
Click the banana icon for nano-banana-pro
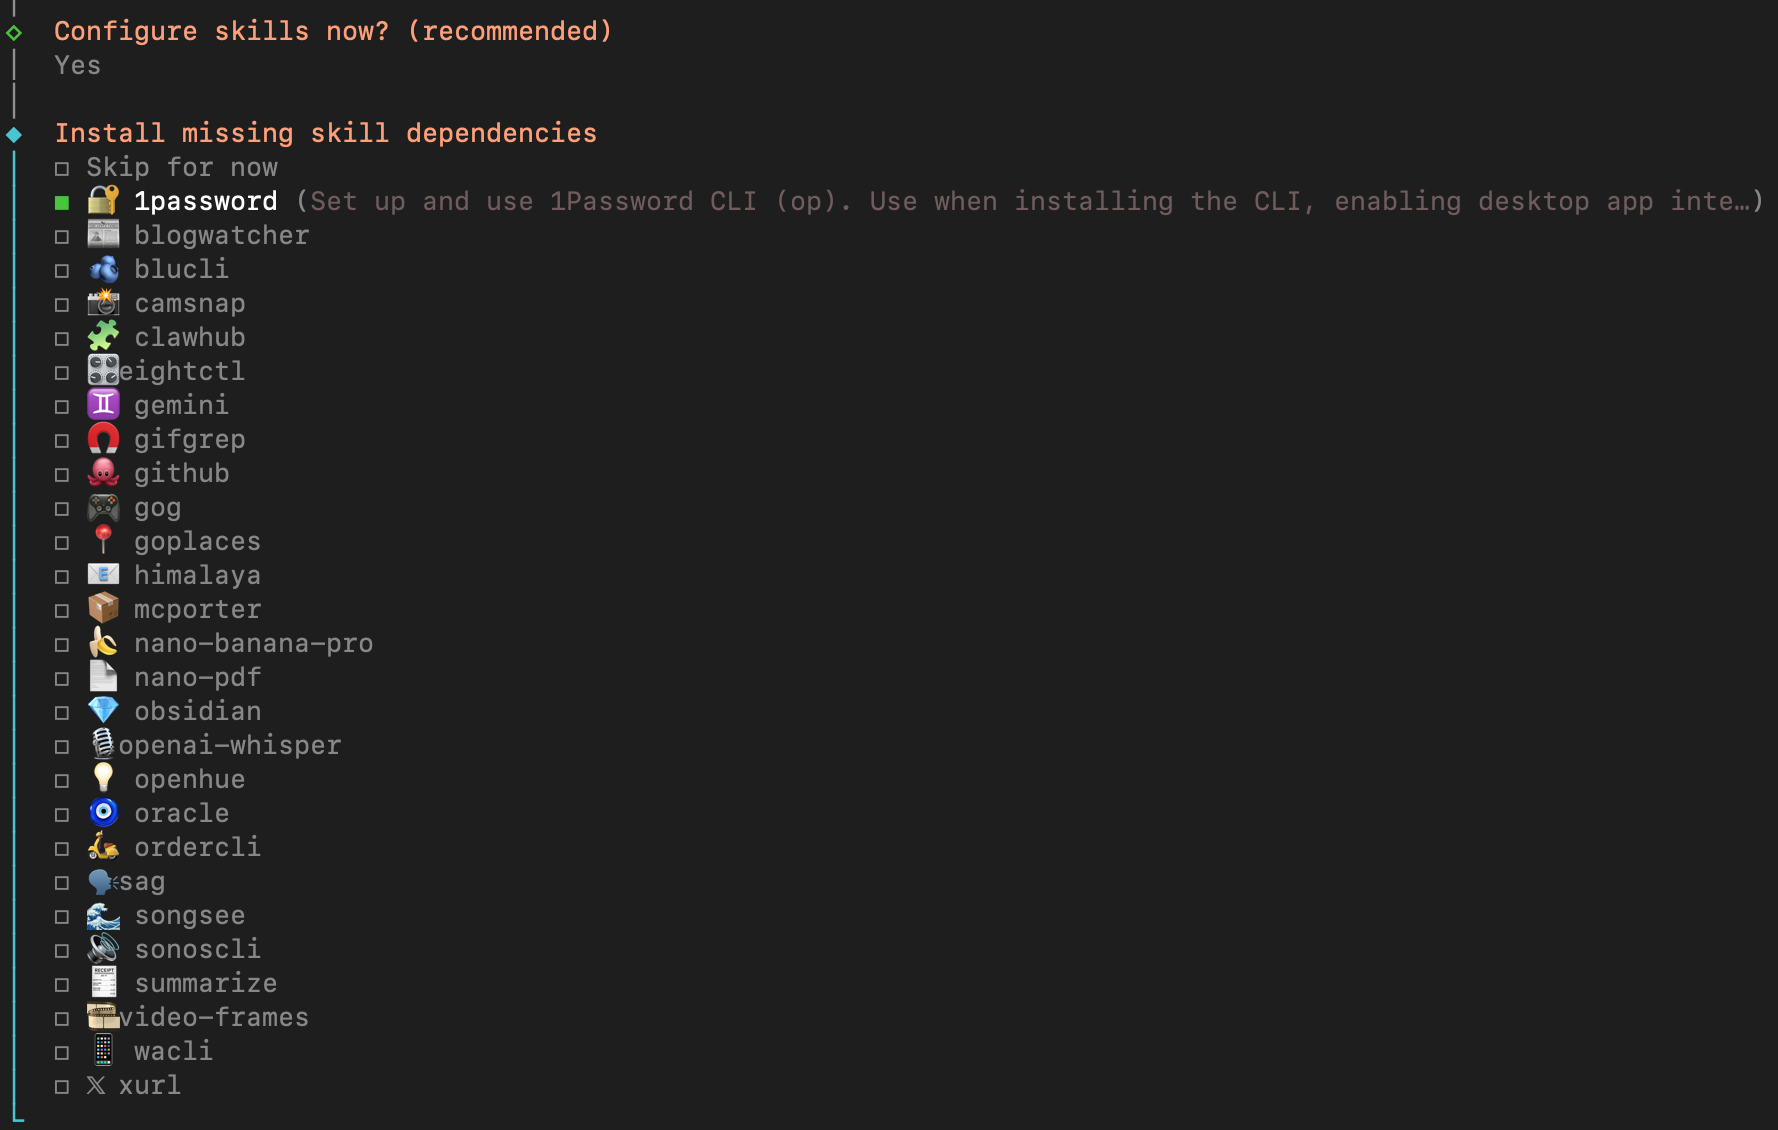coord(103,643)
